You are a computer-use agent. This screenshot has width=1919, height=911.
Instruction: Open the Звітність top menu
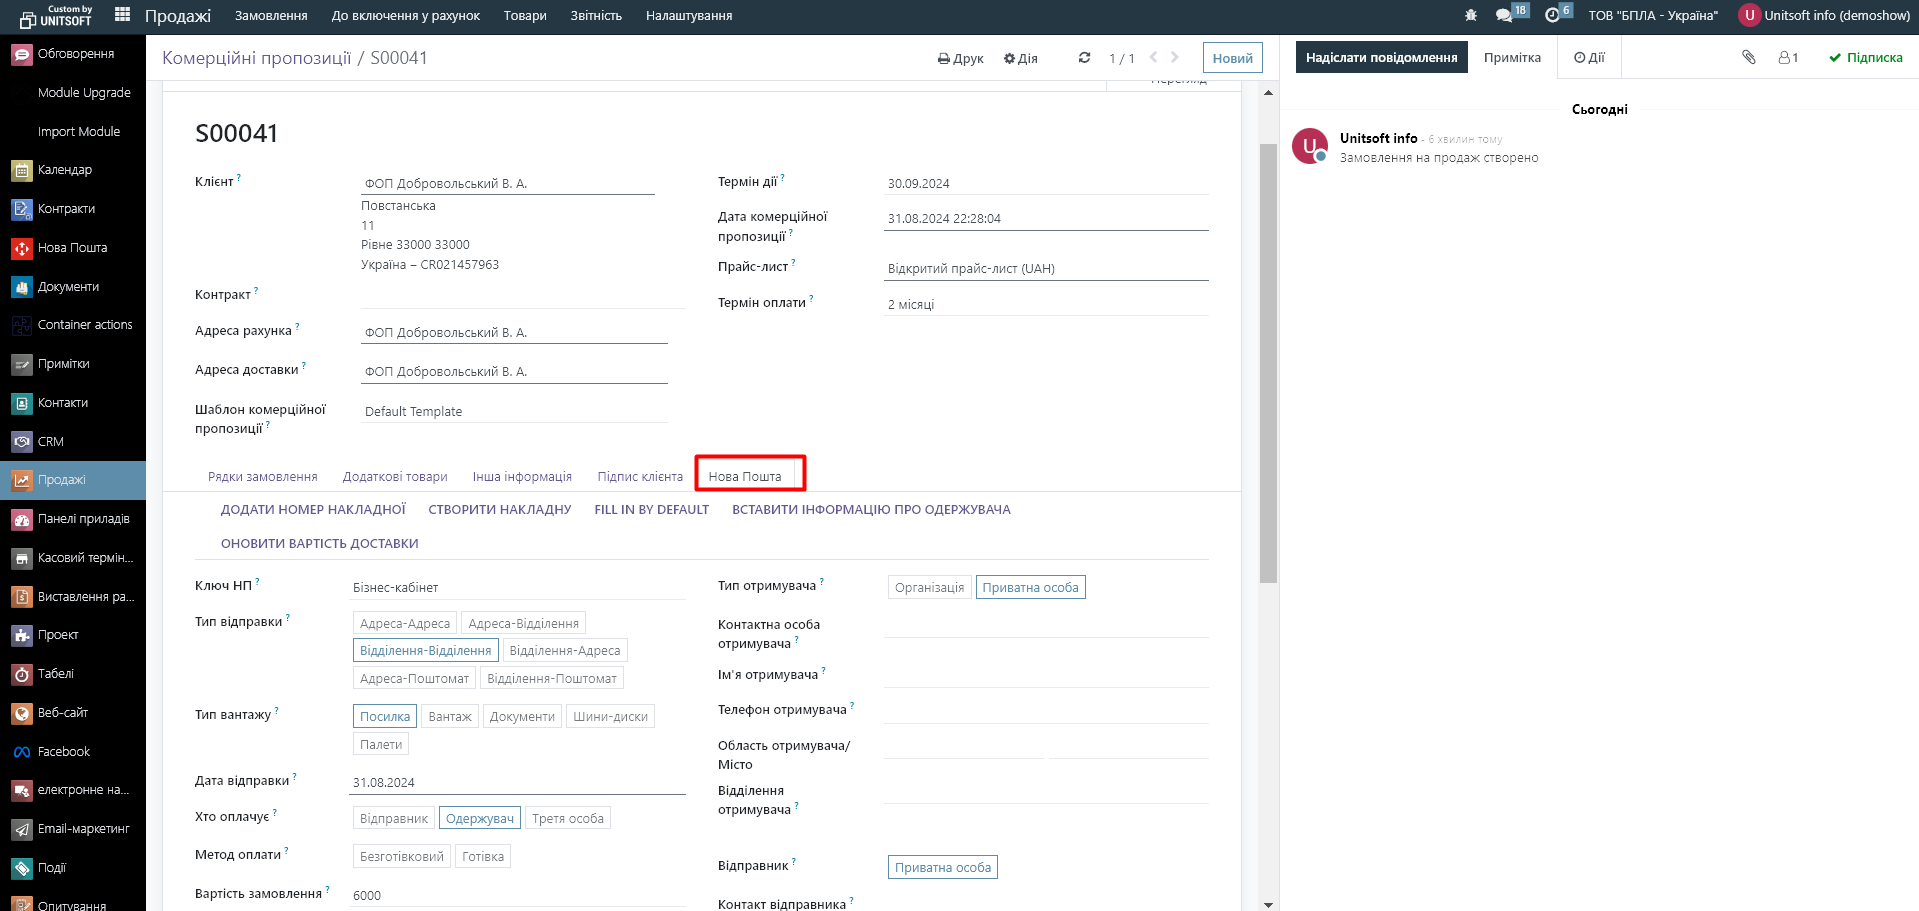(596, 16)
